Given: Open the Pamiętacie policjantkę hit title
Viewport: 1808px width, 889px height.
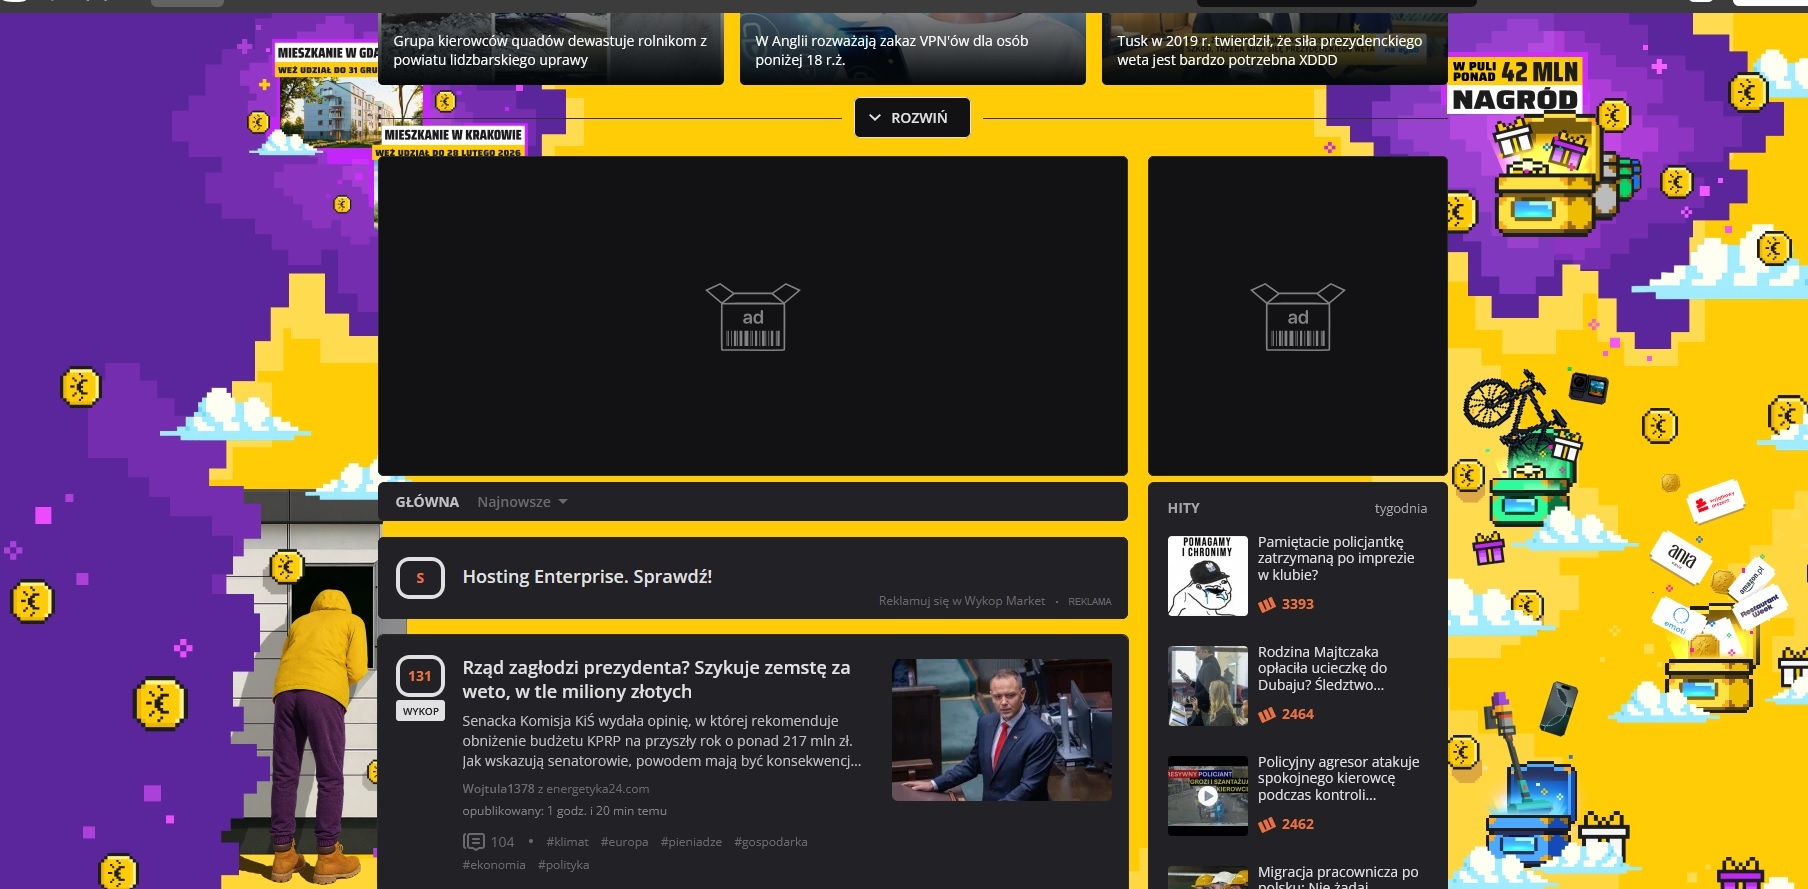Looking at the screenshot, I should (1336, 558).
